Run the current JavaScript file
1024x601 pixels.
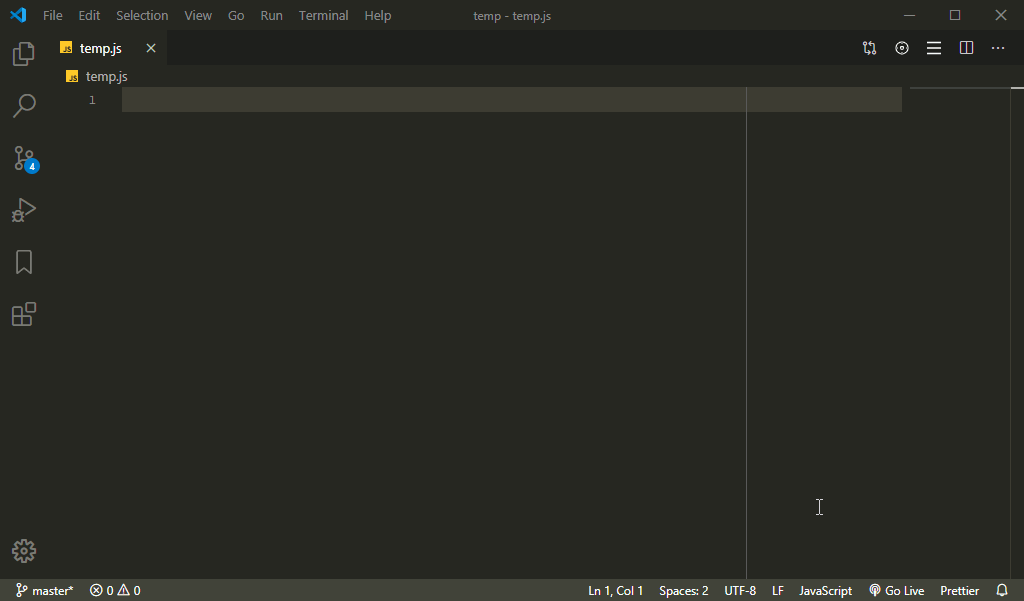pyautogui.click(x=901, y=47)
